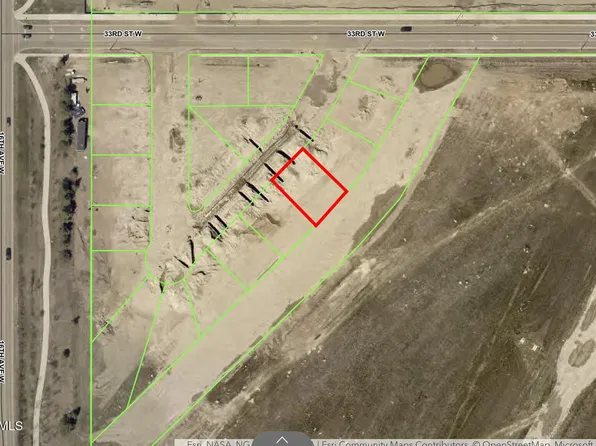
Task: Click the cul-de-sac bulb at road's end
Action: tap(166, 266)
